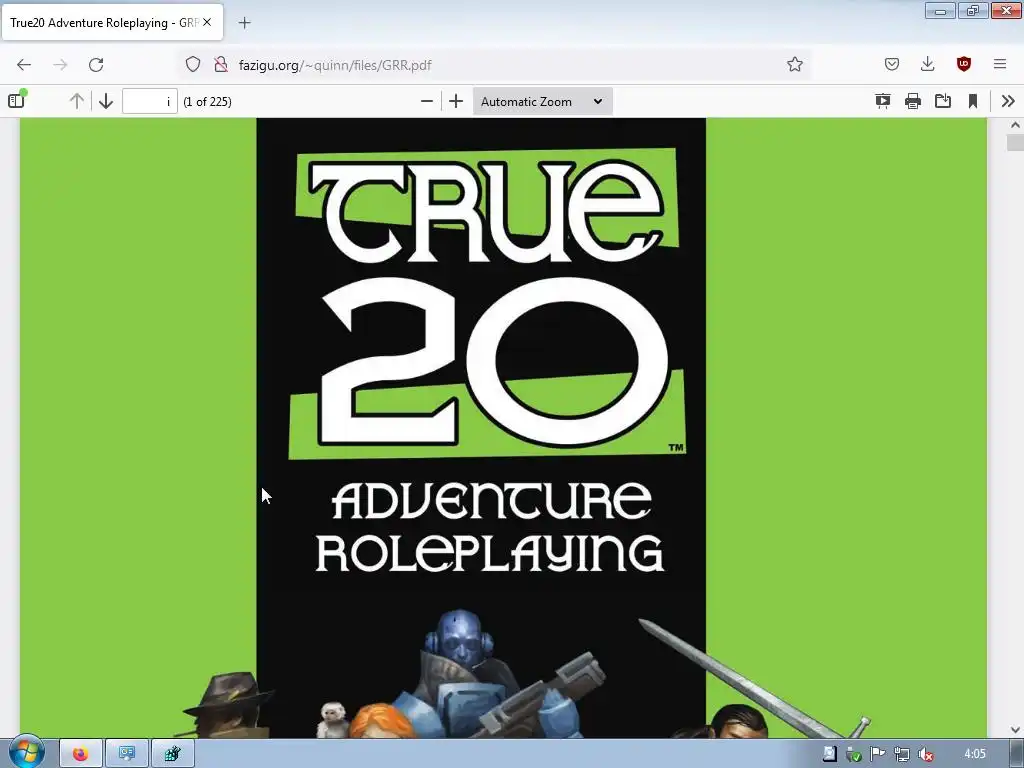Viewport: 1024px width, 768px height.
Task: Open a new browser tab
Action: (244, 23)
